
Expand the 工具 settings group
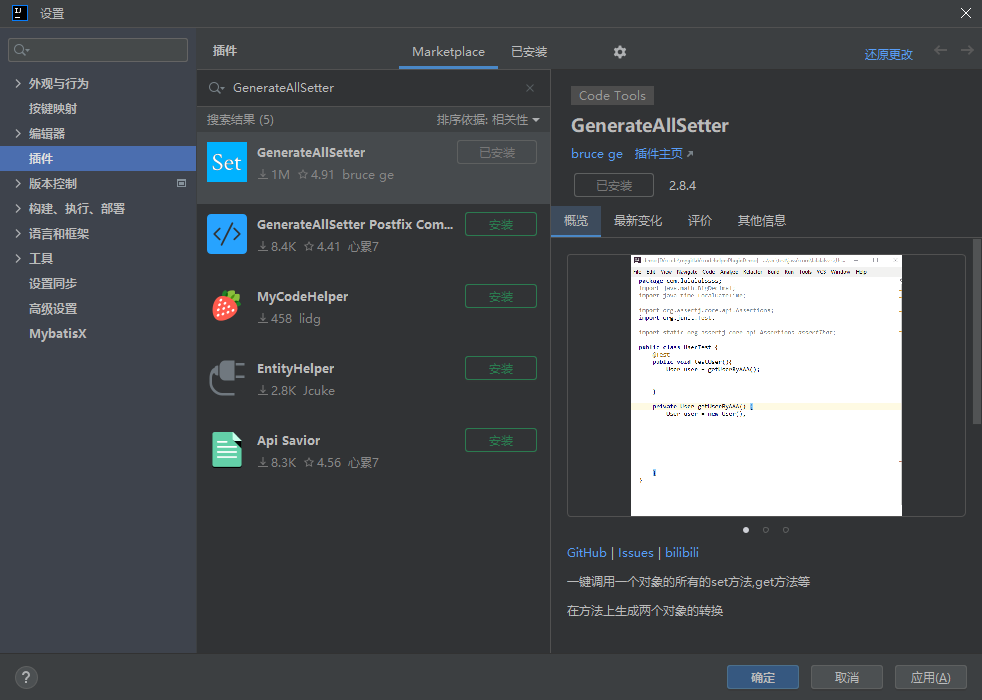(x=18, y=259)
